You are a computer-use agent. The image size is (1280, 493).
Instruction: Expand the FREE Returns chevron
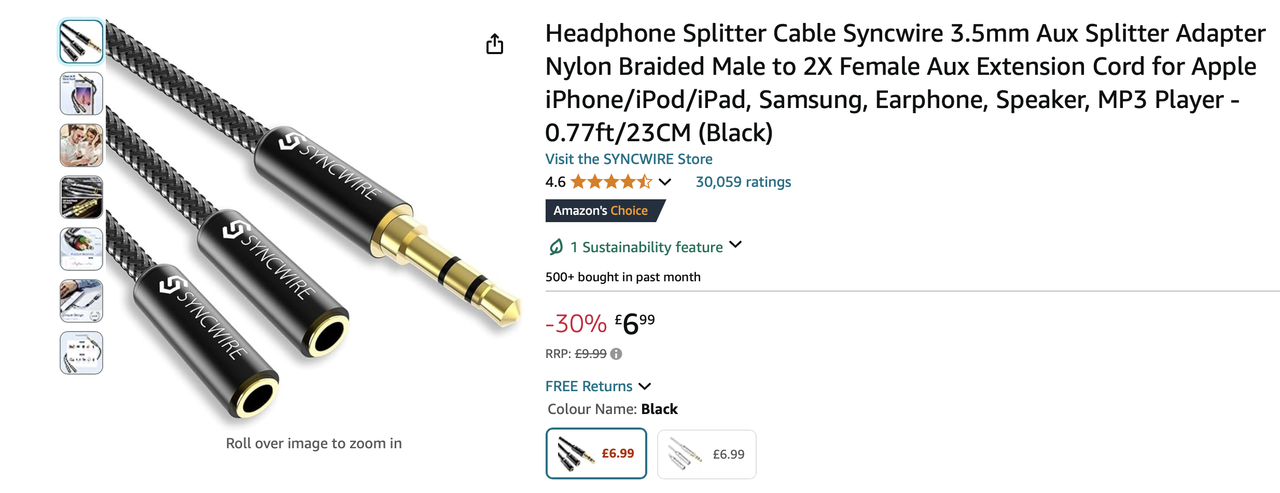pos(645,386)
